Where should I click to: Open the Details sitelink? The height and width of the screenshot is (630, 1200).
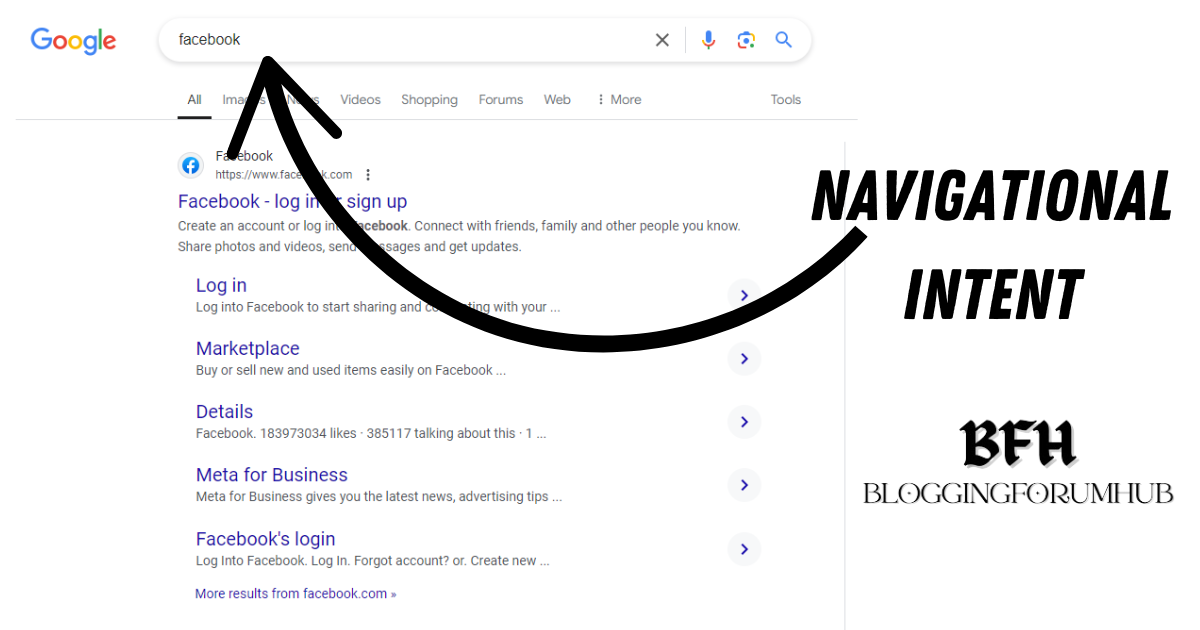coord(224,411)
